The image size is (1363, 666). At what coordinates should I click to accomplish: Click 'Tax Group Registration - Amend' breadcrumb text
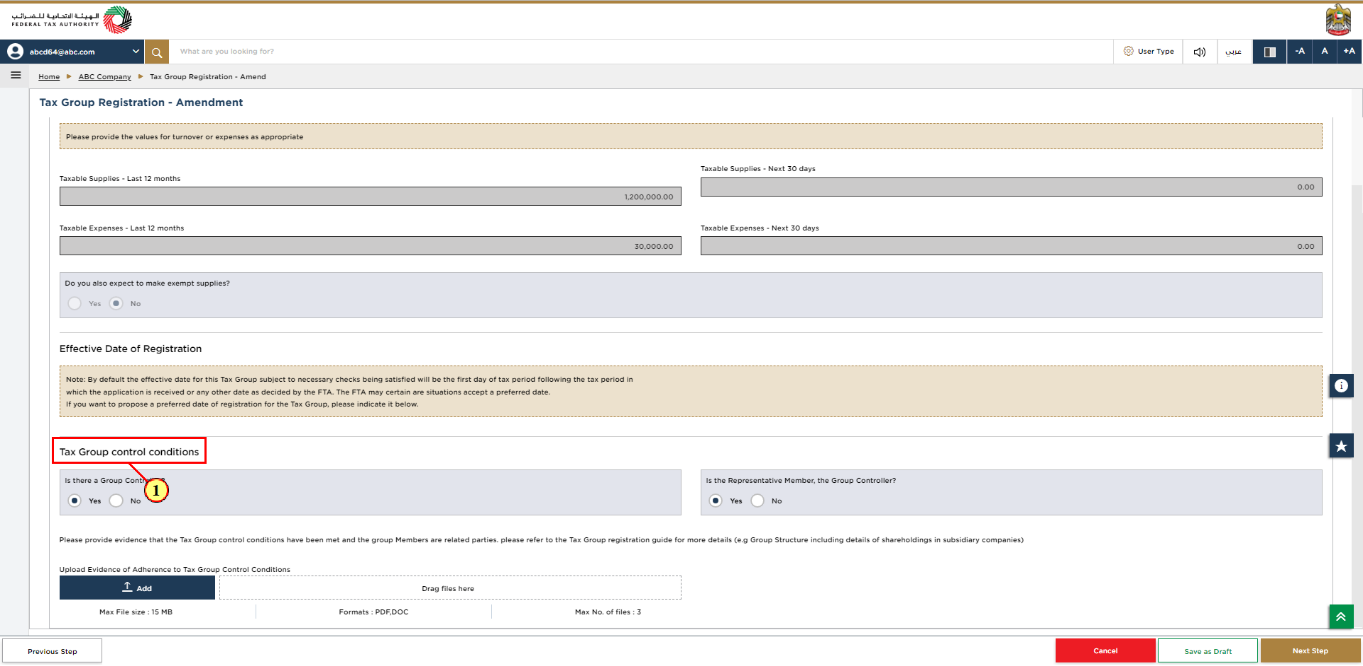click(x=208, y=77)
